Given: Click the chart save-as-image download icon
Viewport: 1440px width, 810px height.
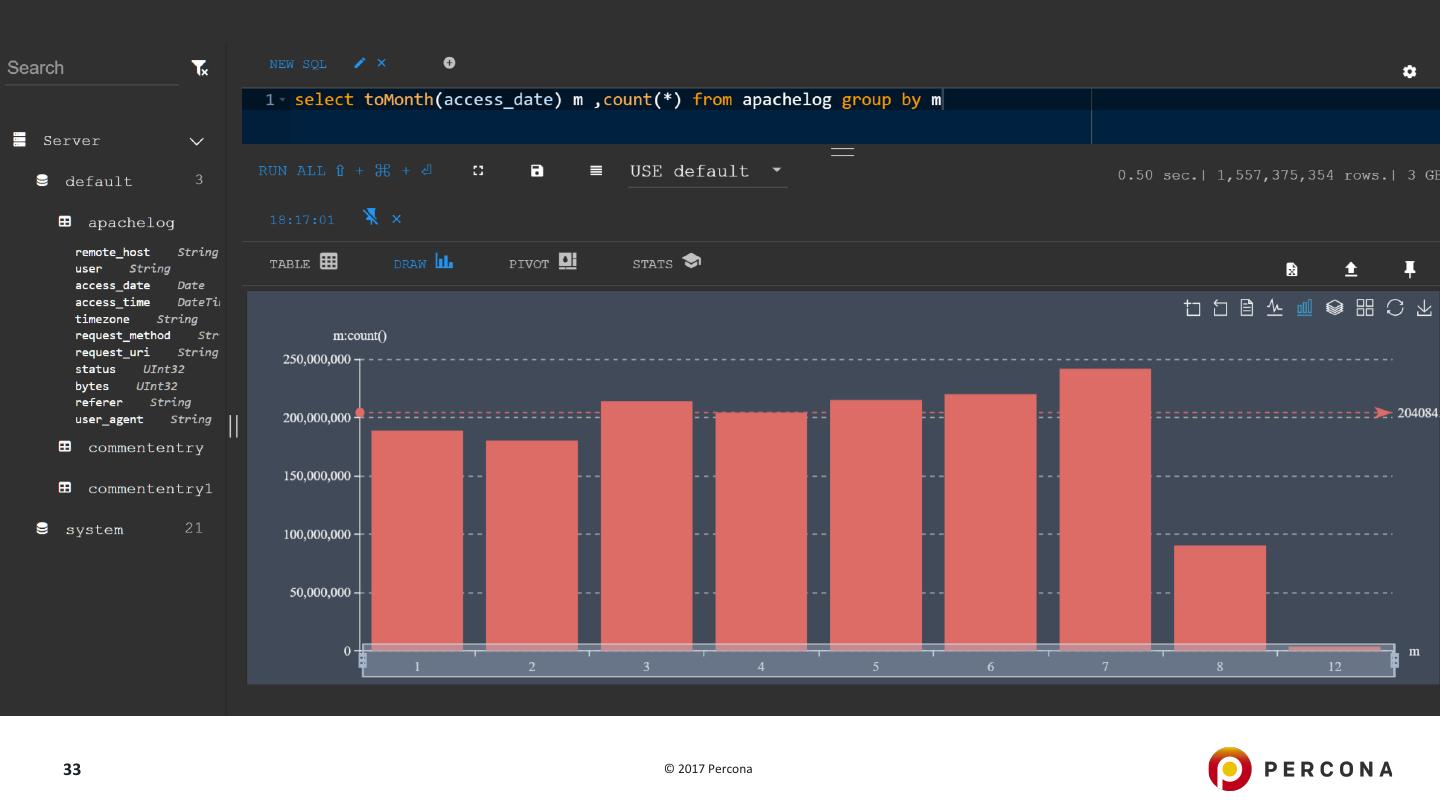Looking at the screenshot, I should click(1424, 308).
